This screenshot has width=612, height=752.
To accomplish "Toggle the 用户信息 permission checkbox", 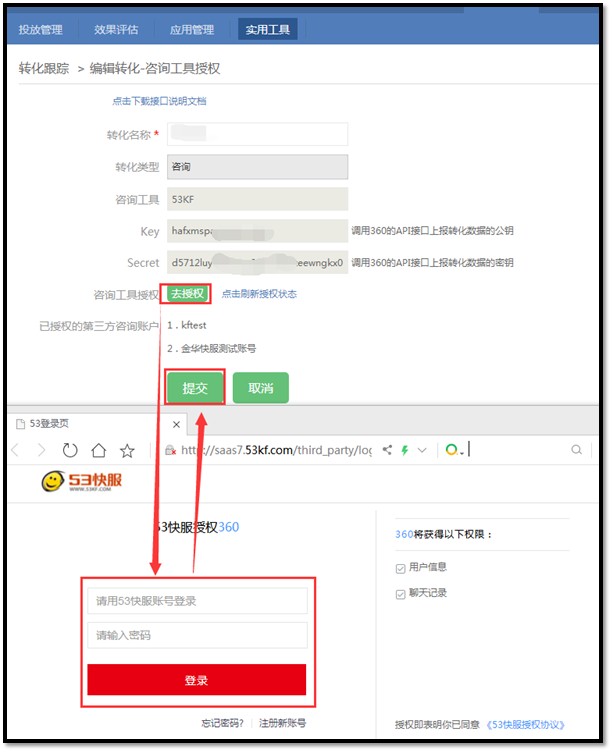I will [x=401, y=568].
